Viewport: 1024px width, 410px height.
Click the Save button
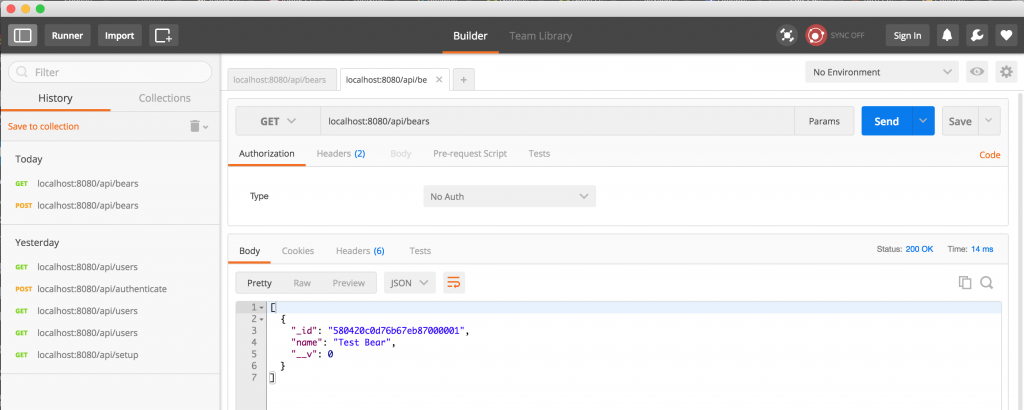[960, 121]
